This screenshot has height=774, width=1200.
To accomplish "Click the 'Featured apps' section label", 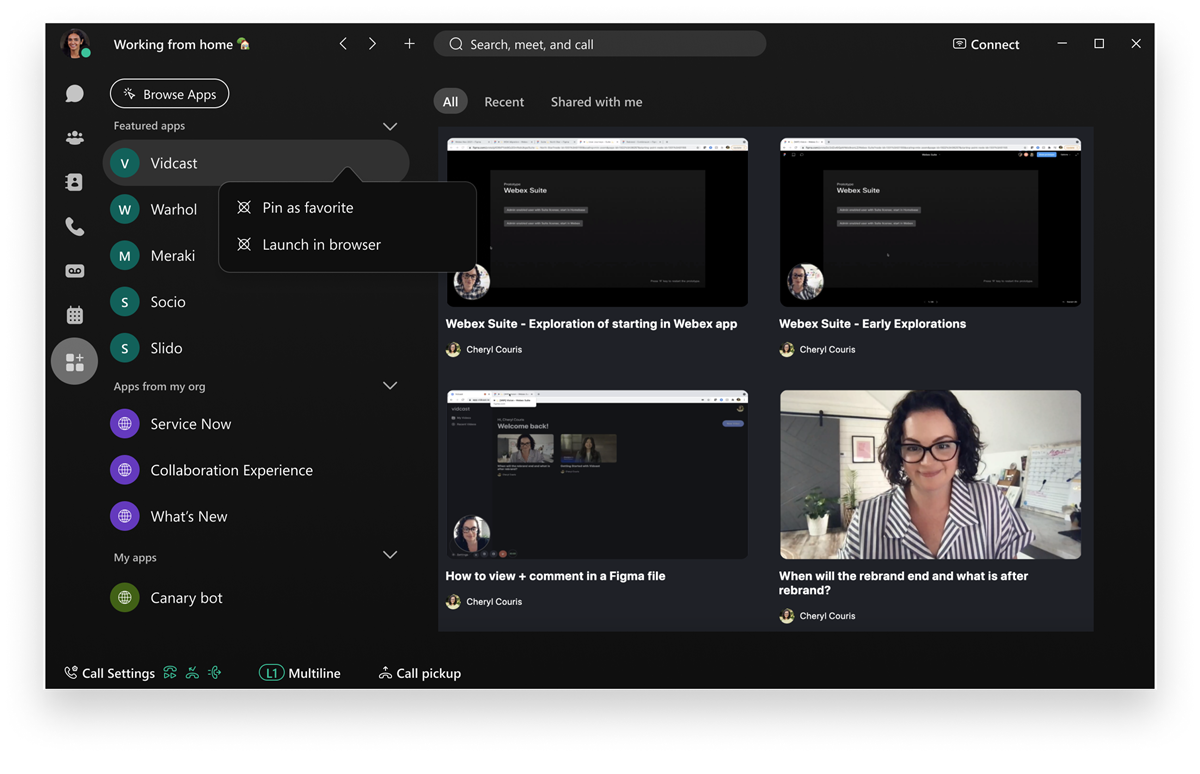I will [x=149, y=126].
